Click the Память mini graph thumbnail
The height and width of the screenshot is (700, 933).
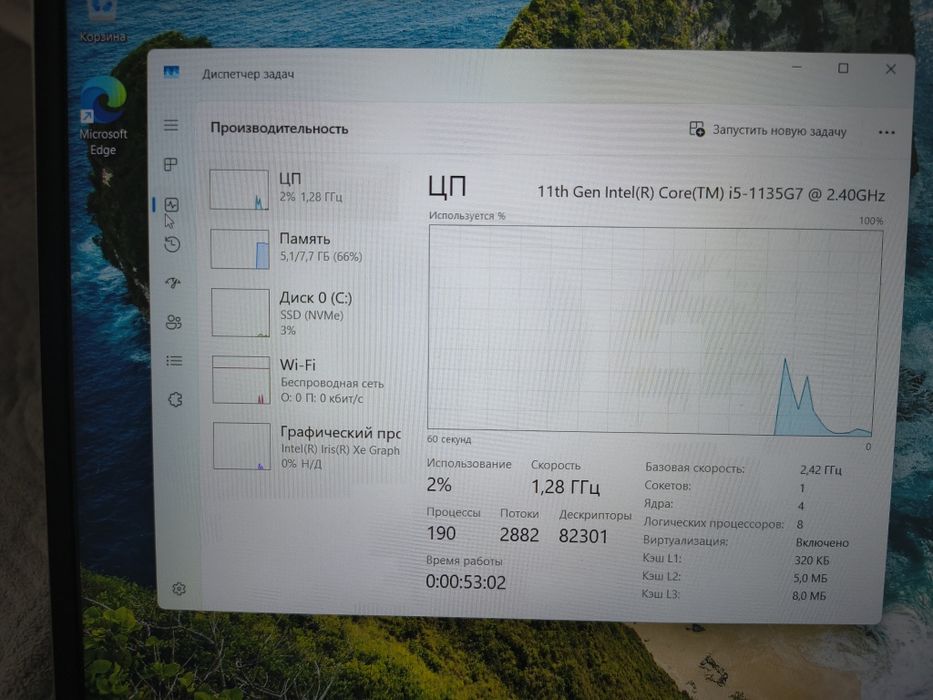240,249
